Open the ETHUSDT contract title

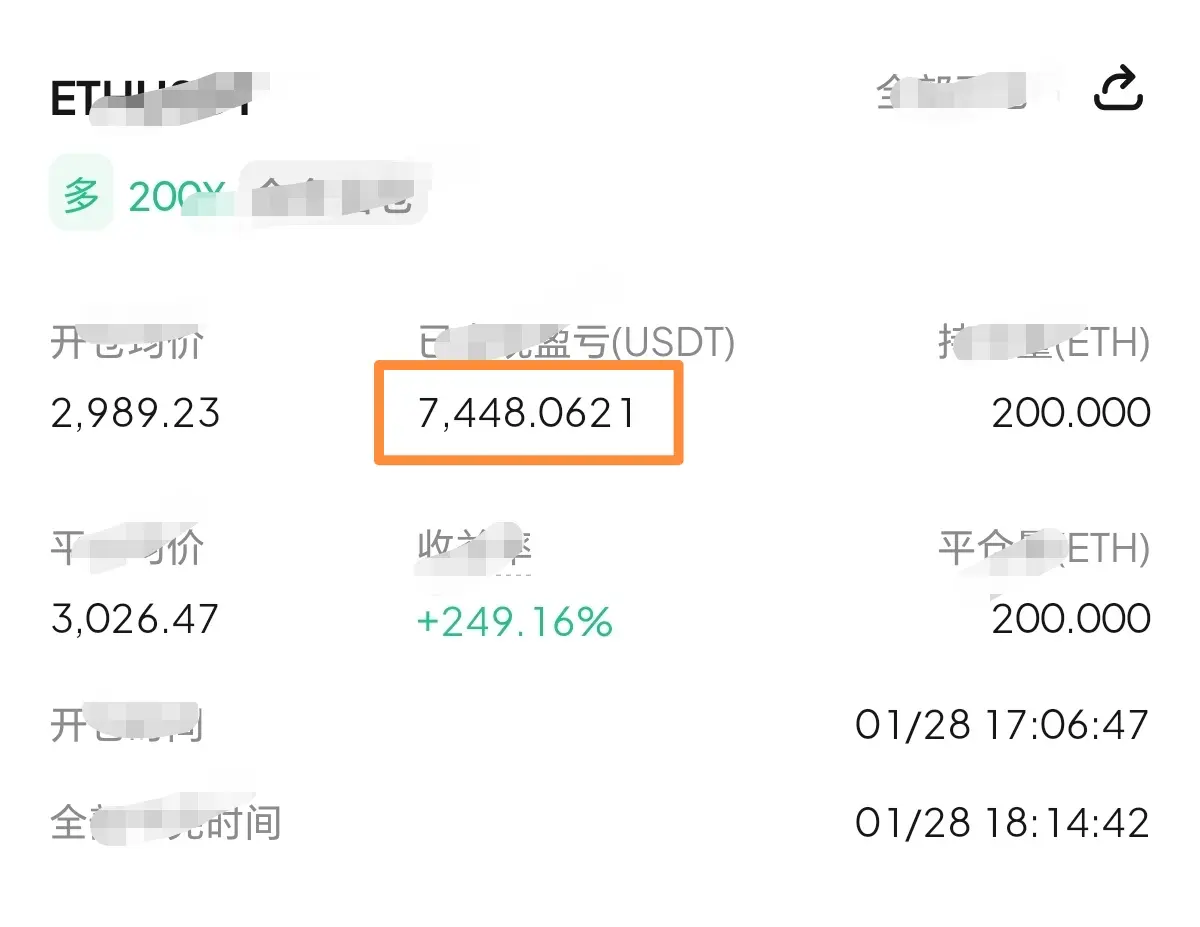[150, 99]
